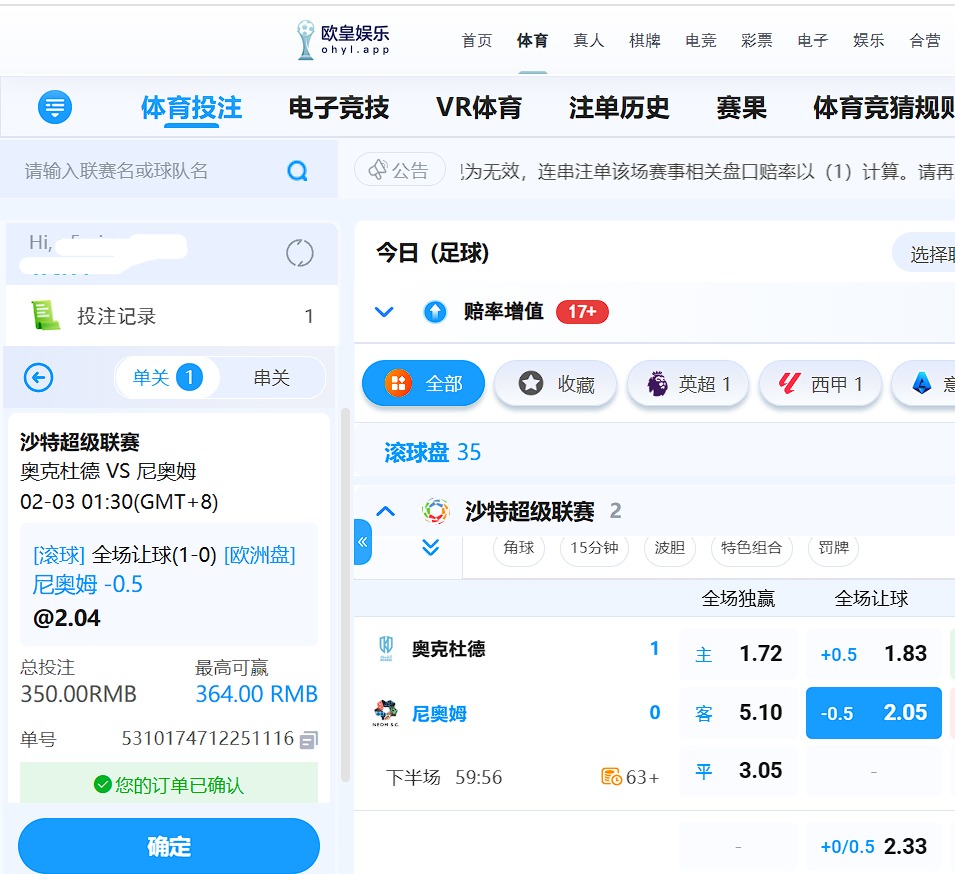Copy the bet order number
The width and height of the screenshot is (955, 874).
point(309,740)
